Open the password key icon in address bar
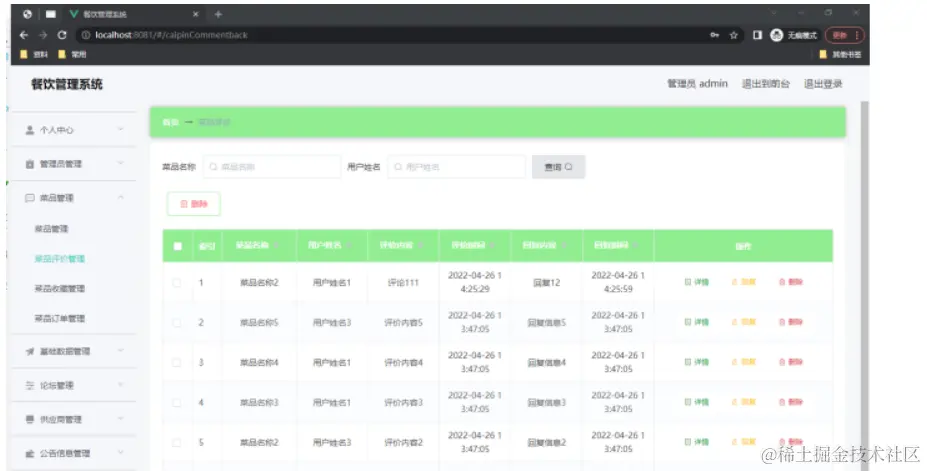Viewport: 927px width, 471px height. pyautogui.click(x=714, y=35)
